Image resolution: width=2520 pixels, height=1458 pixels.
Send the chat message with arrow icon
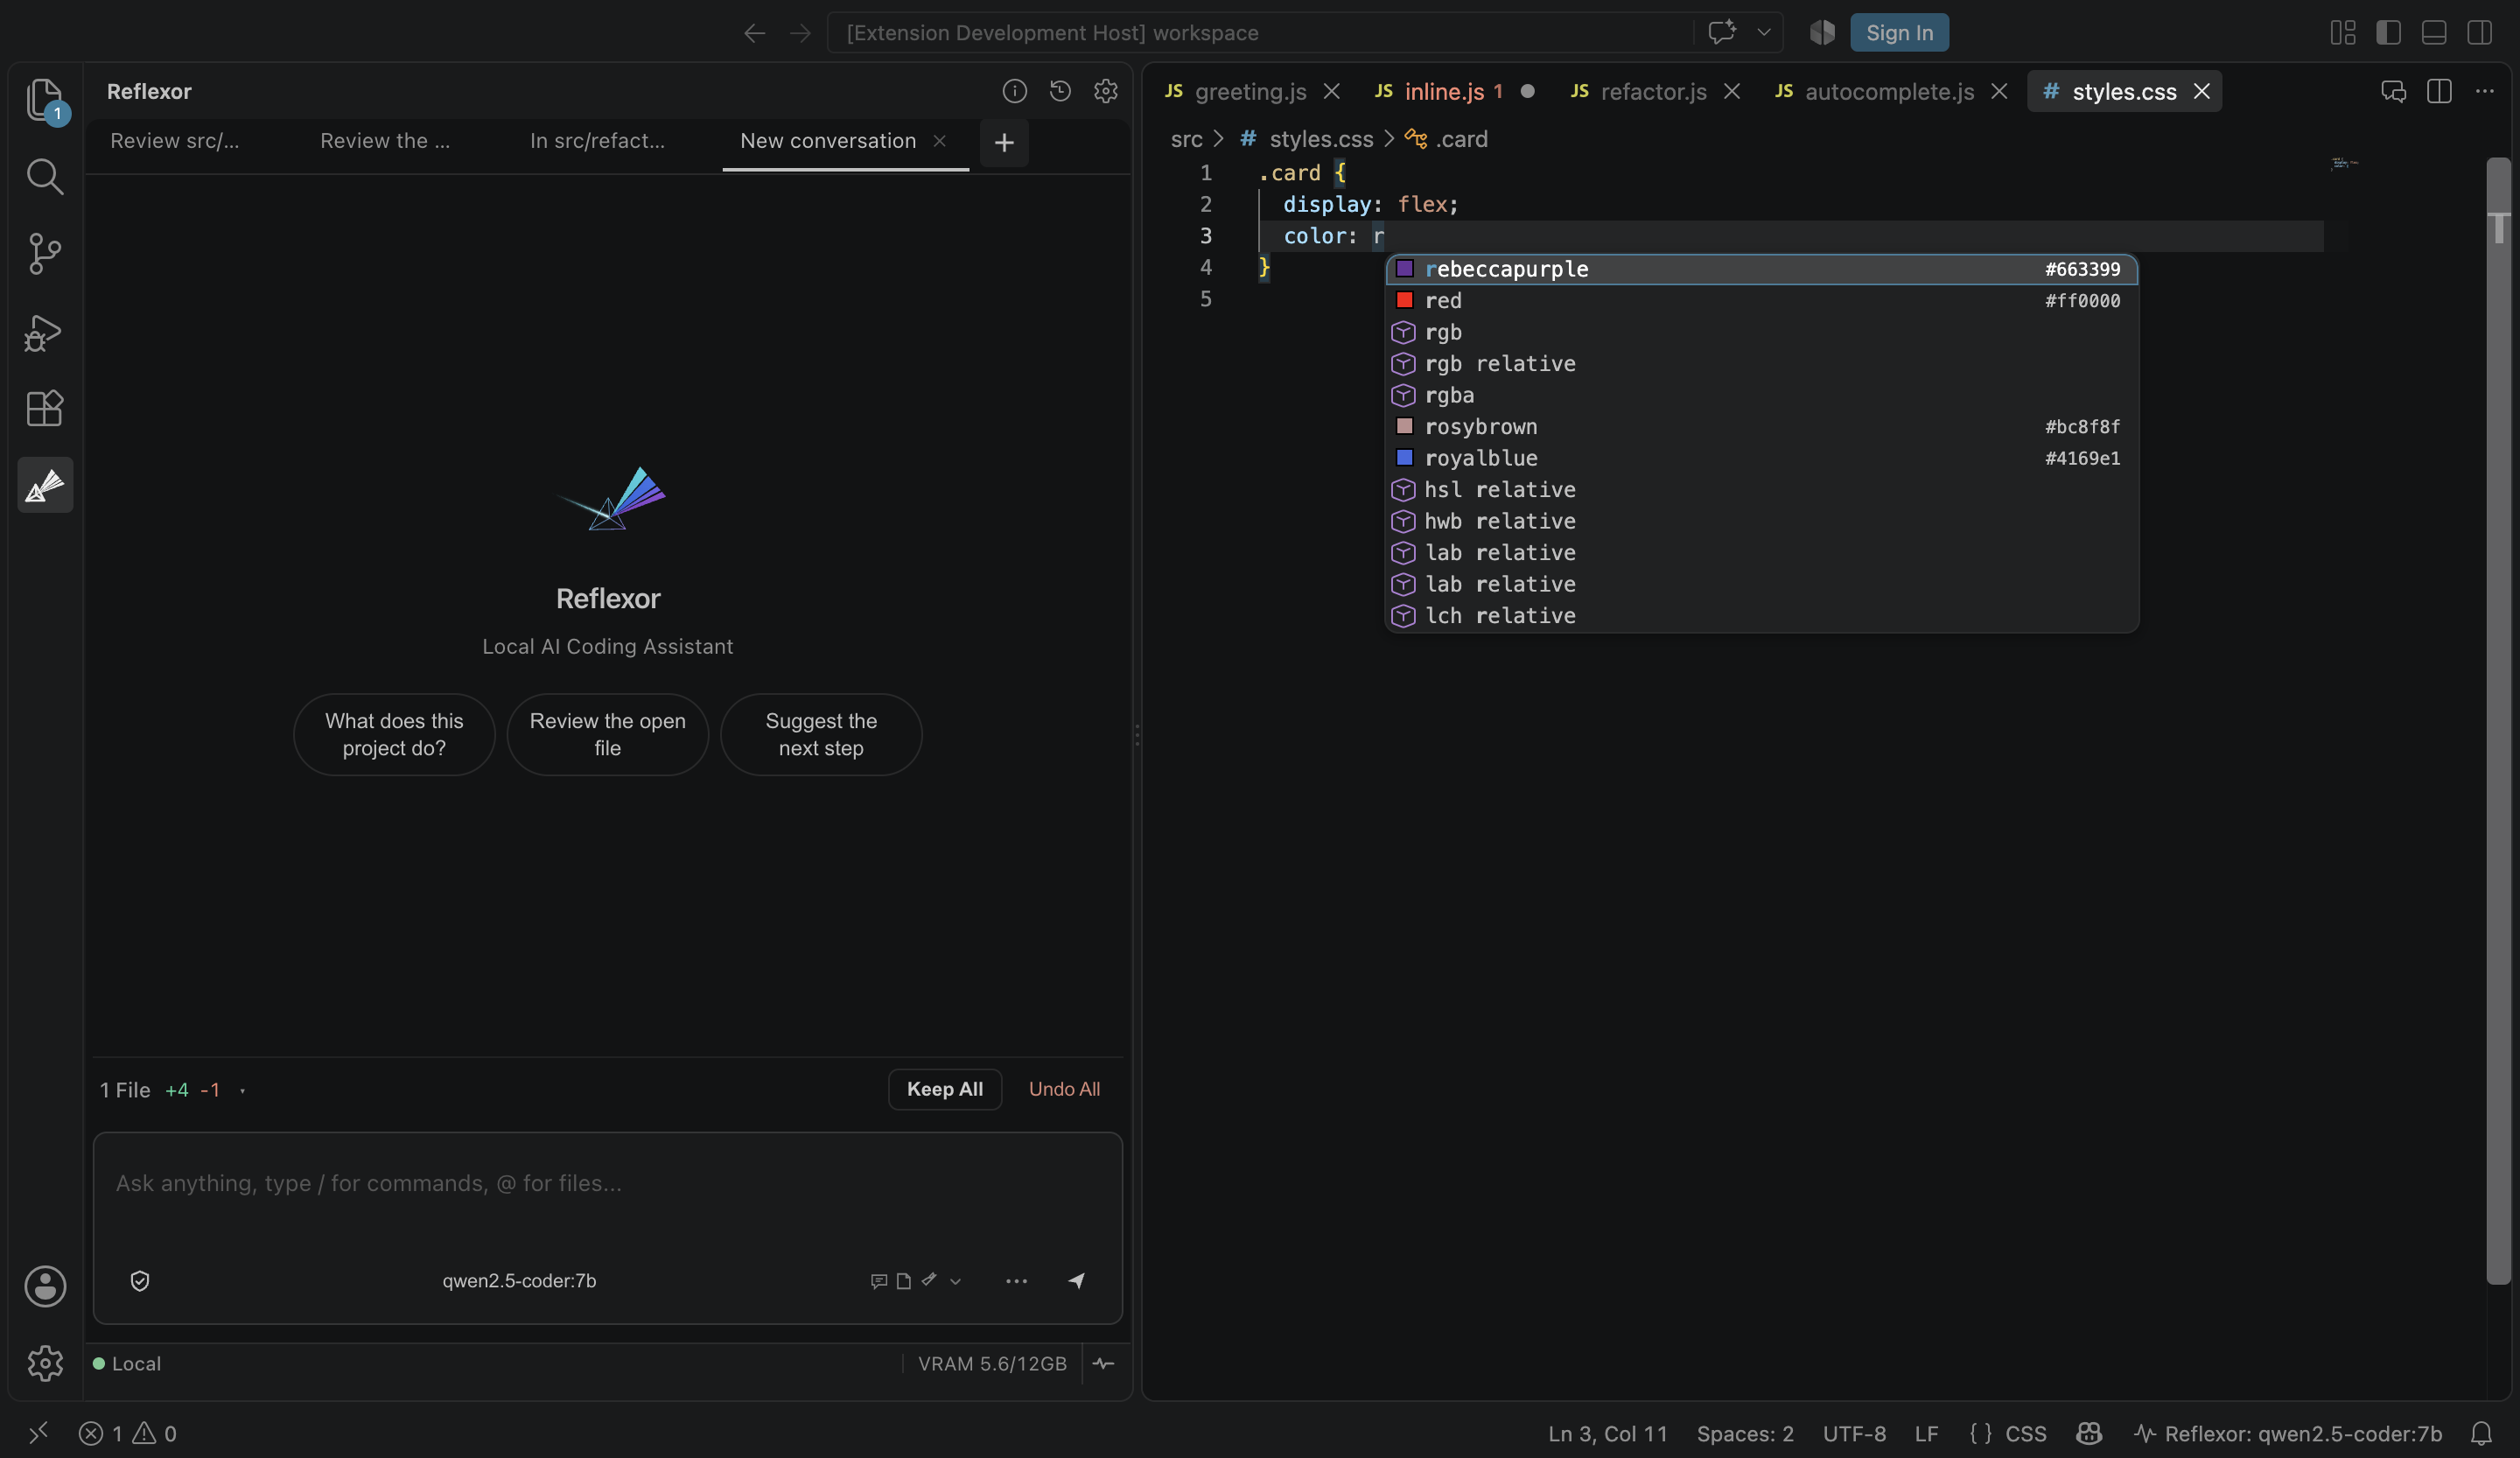1076,1281
